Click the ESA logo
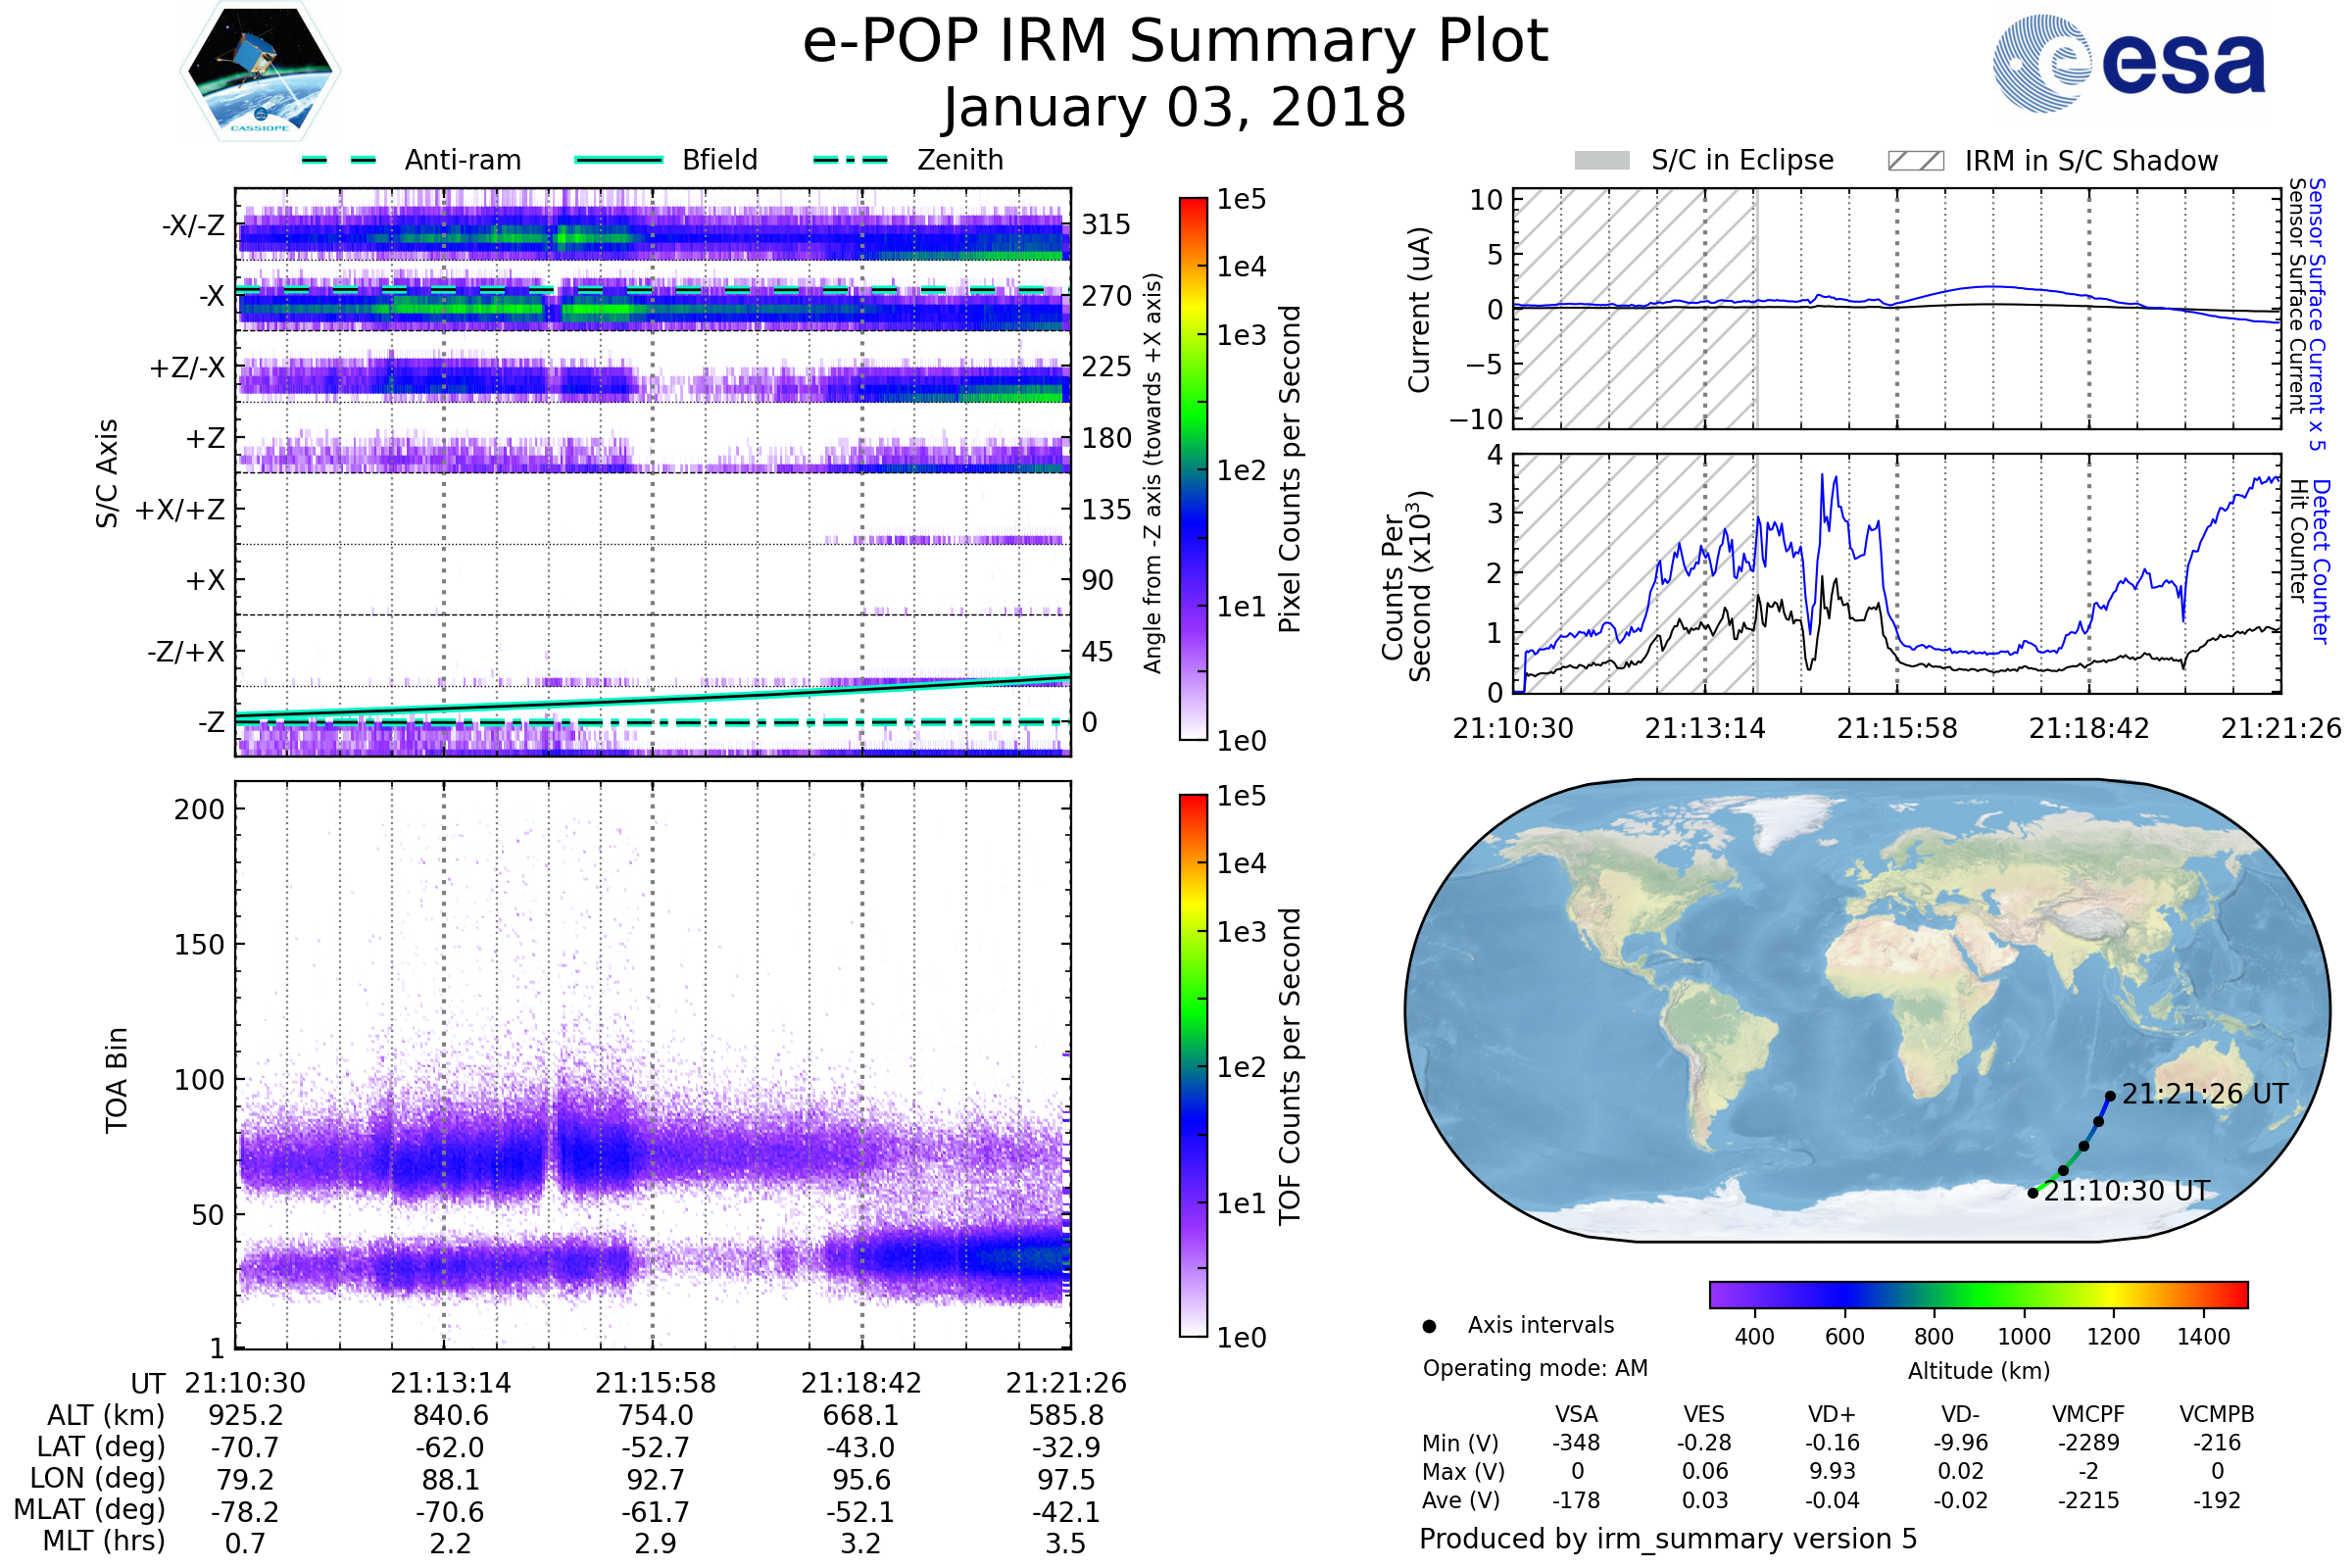Viewport: 2352px width, 1568px height. click(2128, 63)
